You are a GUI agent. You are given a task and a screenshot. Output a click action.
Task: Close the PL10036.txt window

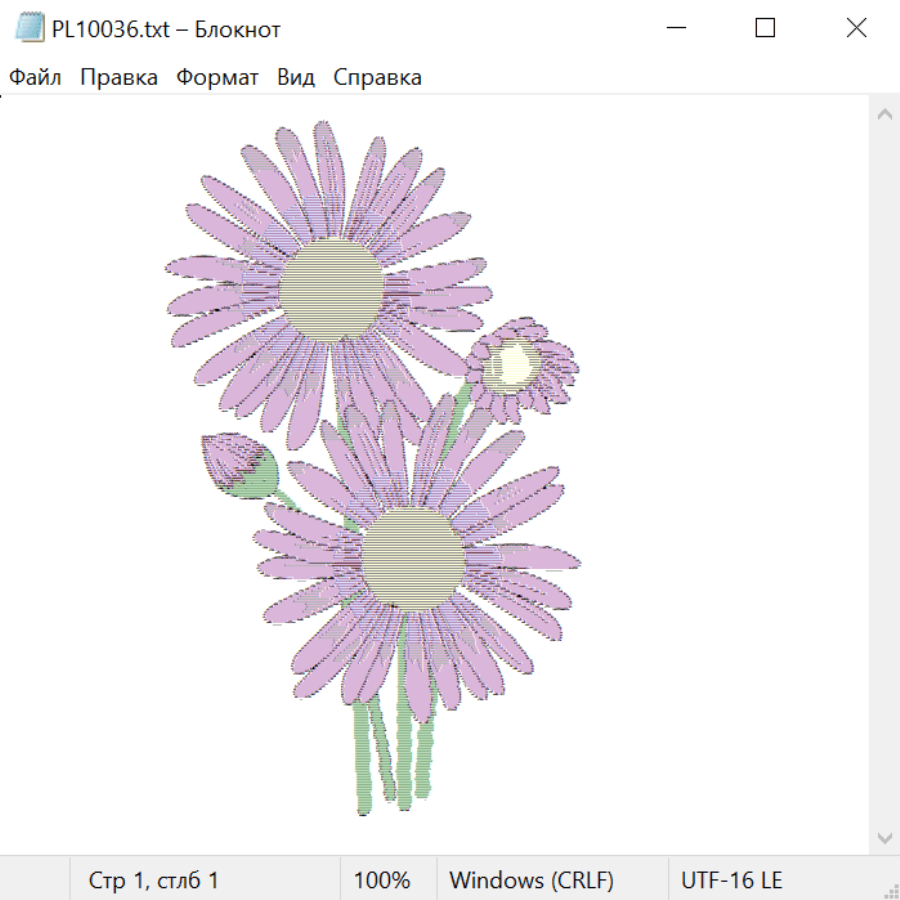pyautogui.click(x=856, y=28)
